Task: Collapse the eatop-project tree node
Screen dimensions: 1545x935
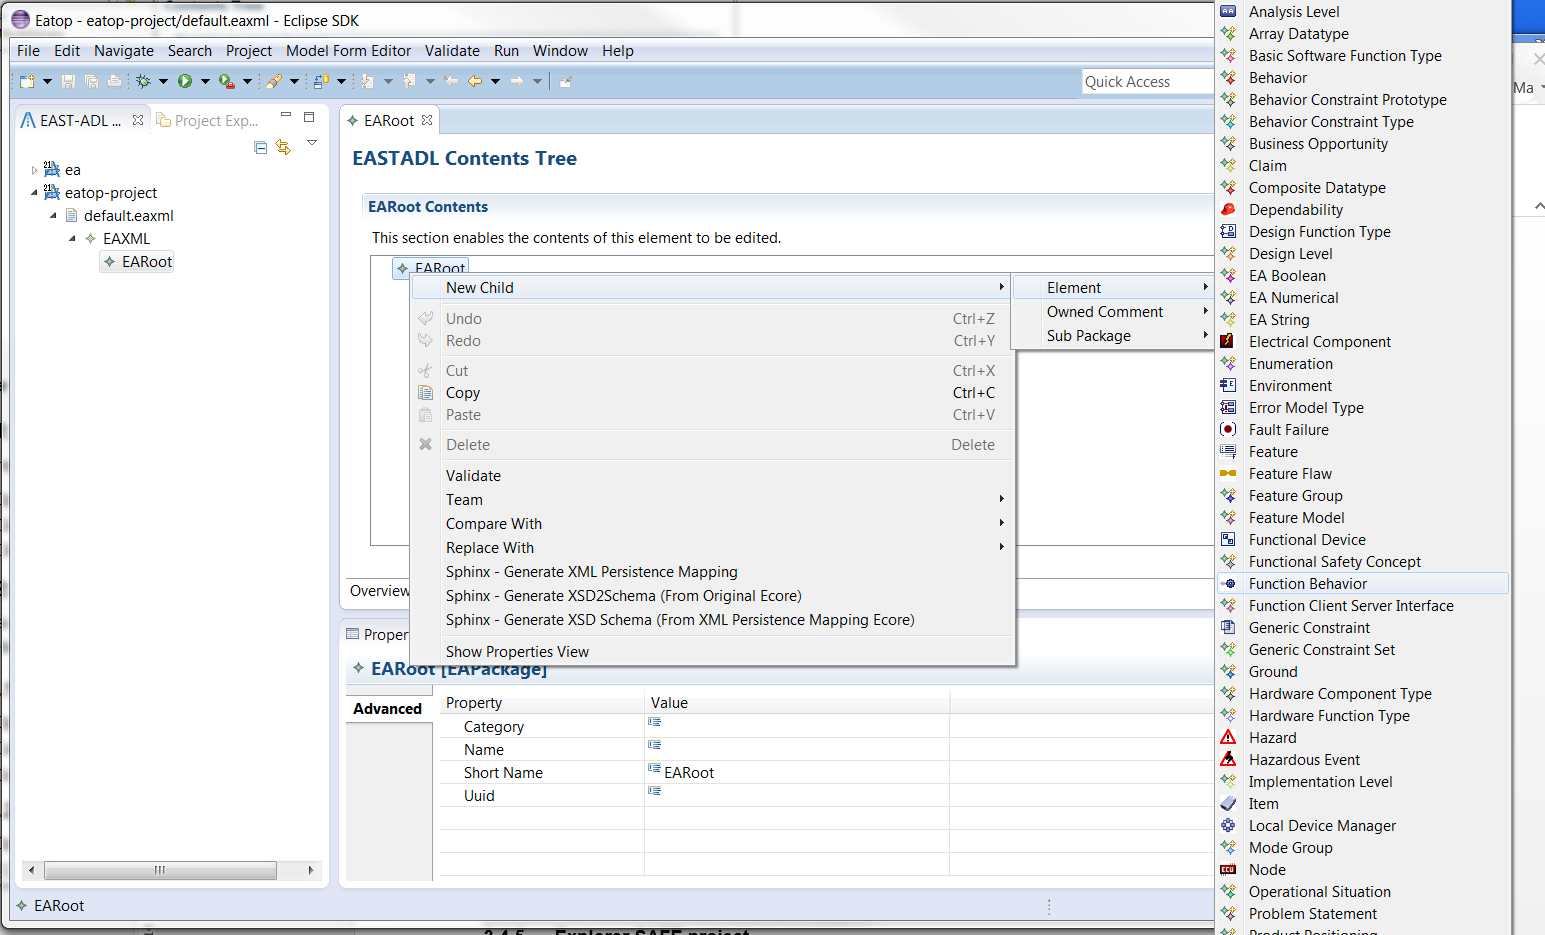Action: click(34, 193)
